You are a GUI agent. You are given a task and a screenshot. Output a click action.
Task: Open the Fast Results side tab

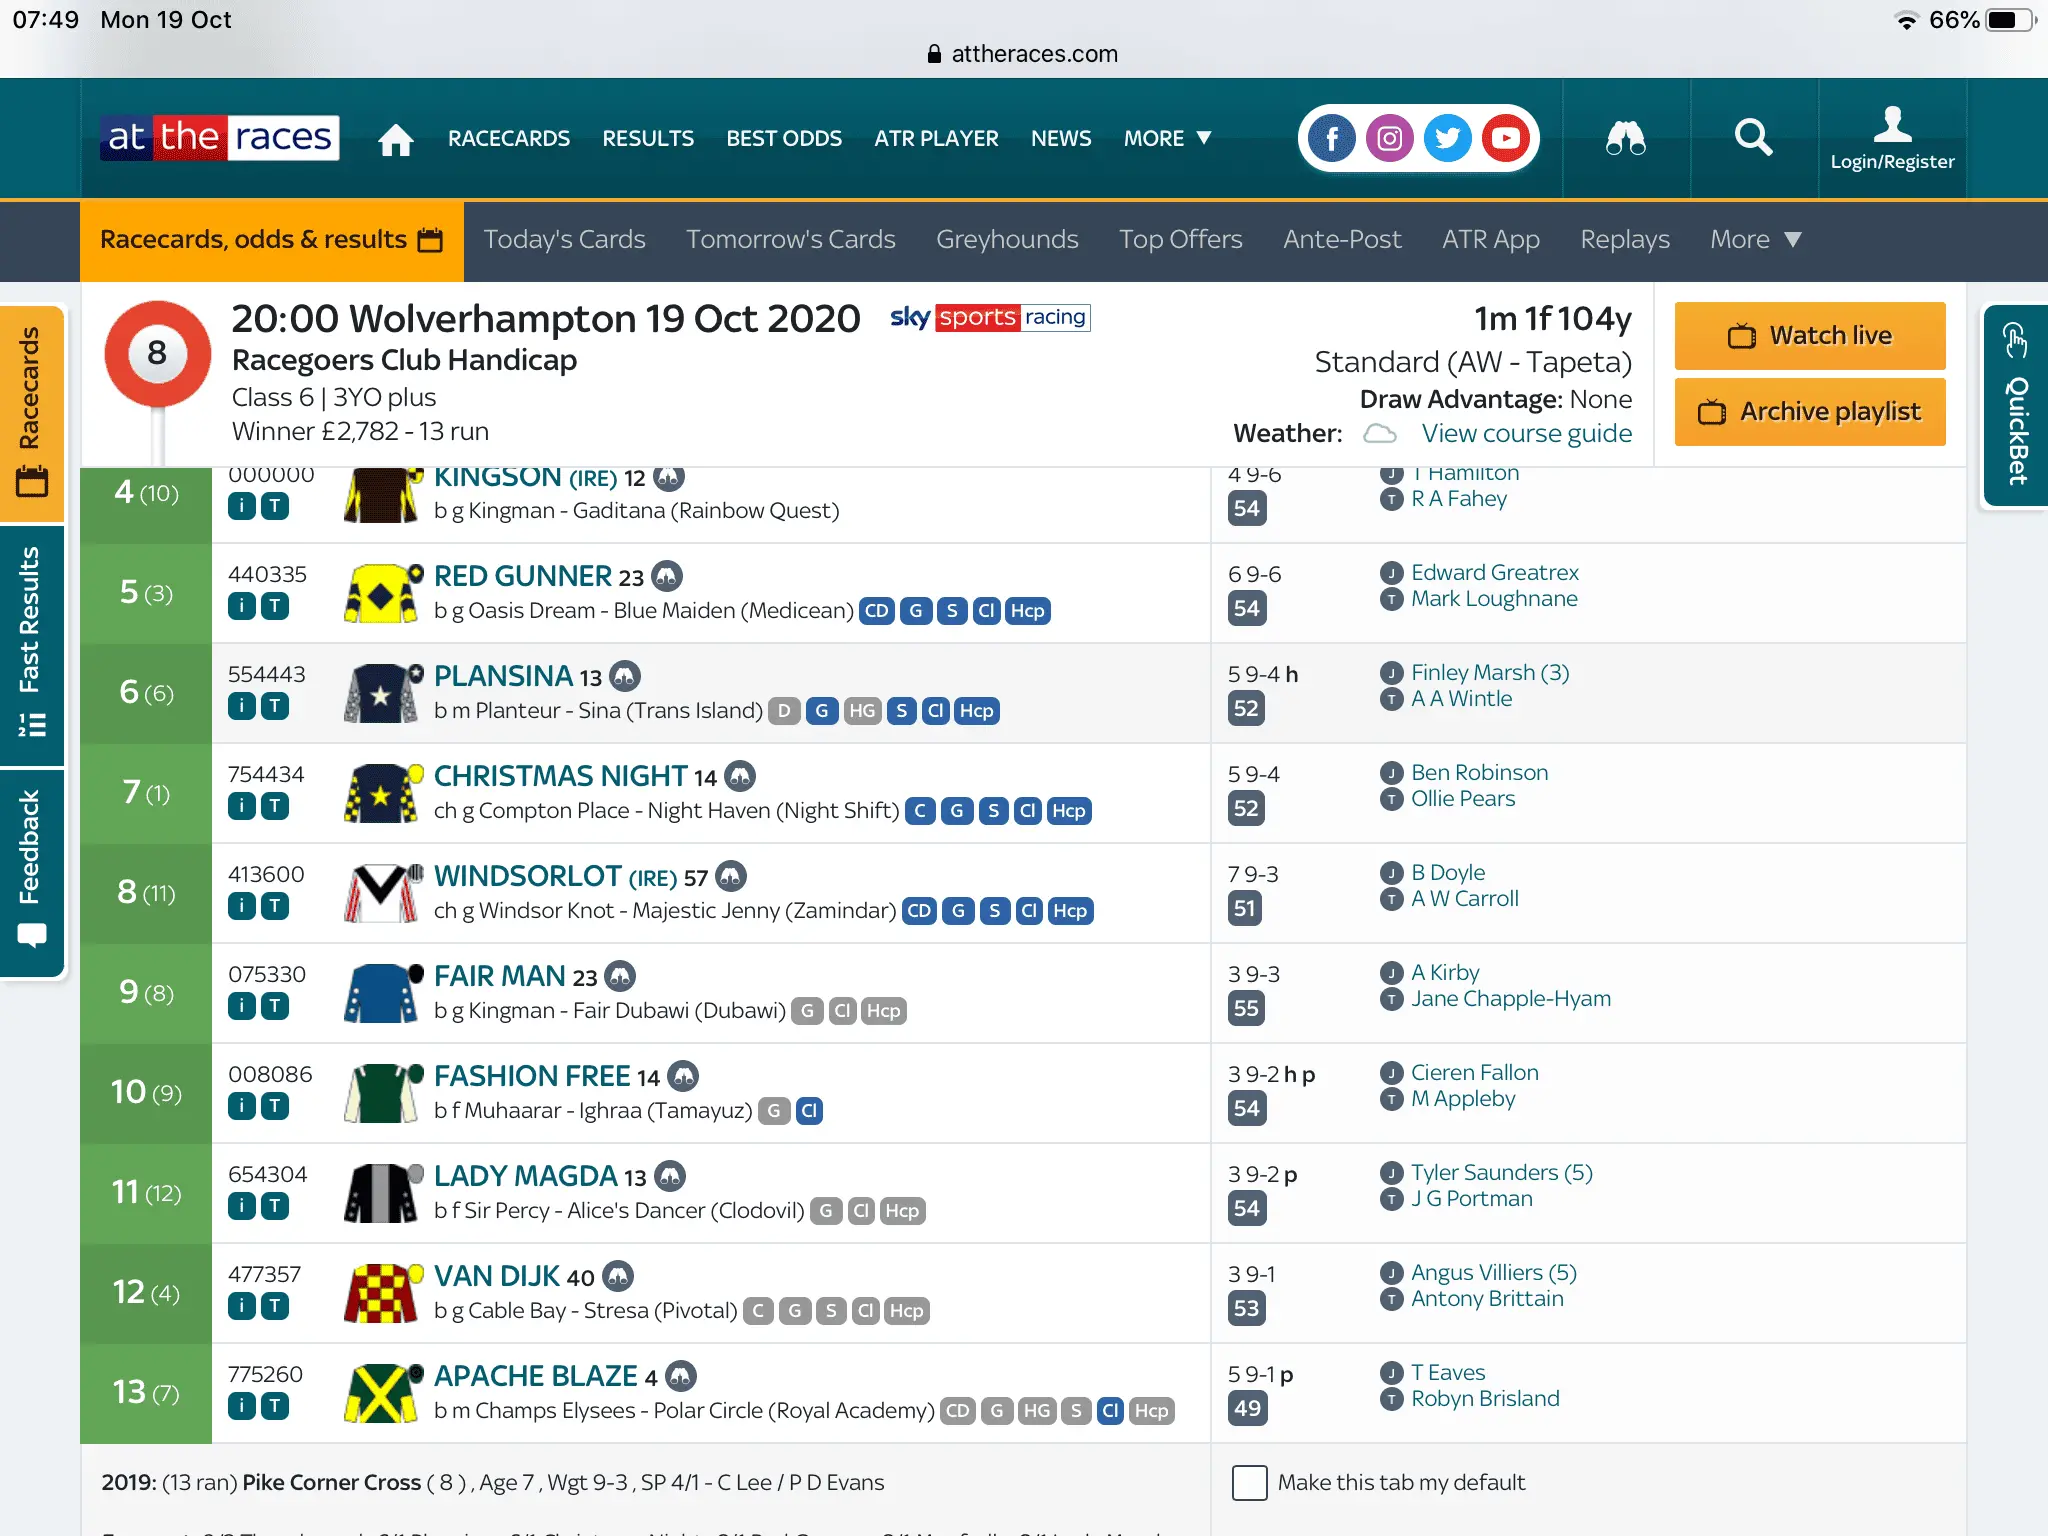[32, 643]
